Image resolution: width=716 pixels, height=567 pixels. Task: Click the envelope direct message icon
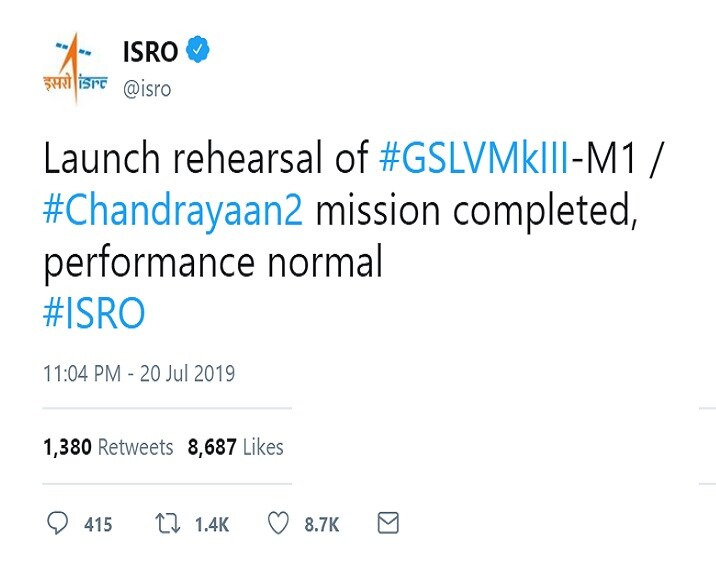click(387, 523)
